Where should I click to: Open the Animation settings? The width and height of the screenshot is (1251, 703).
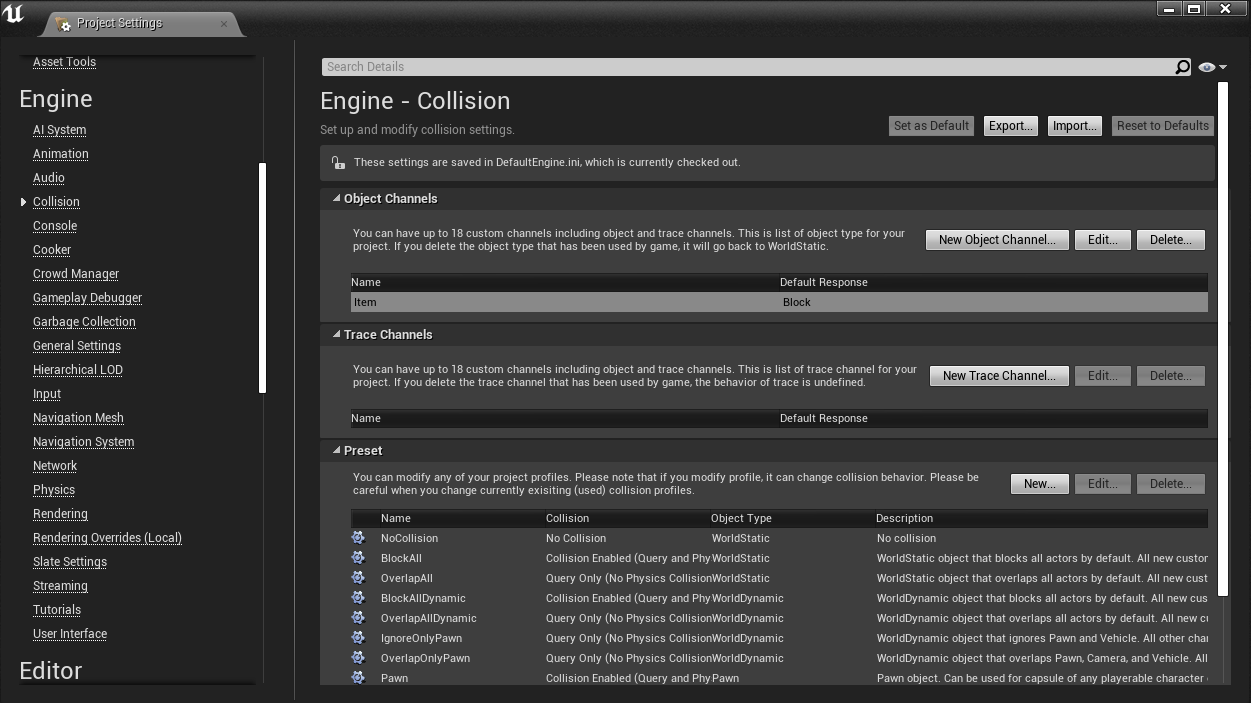click(x=61, y=154)
